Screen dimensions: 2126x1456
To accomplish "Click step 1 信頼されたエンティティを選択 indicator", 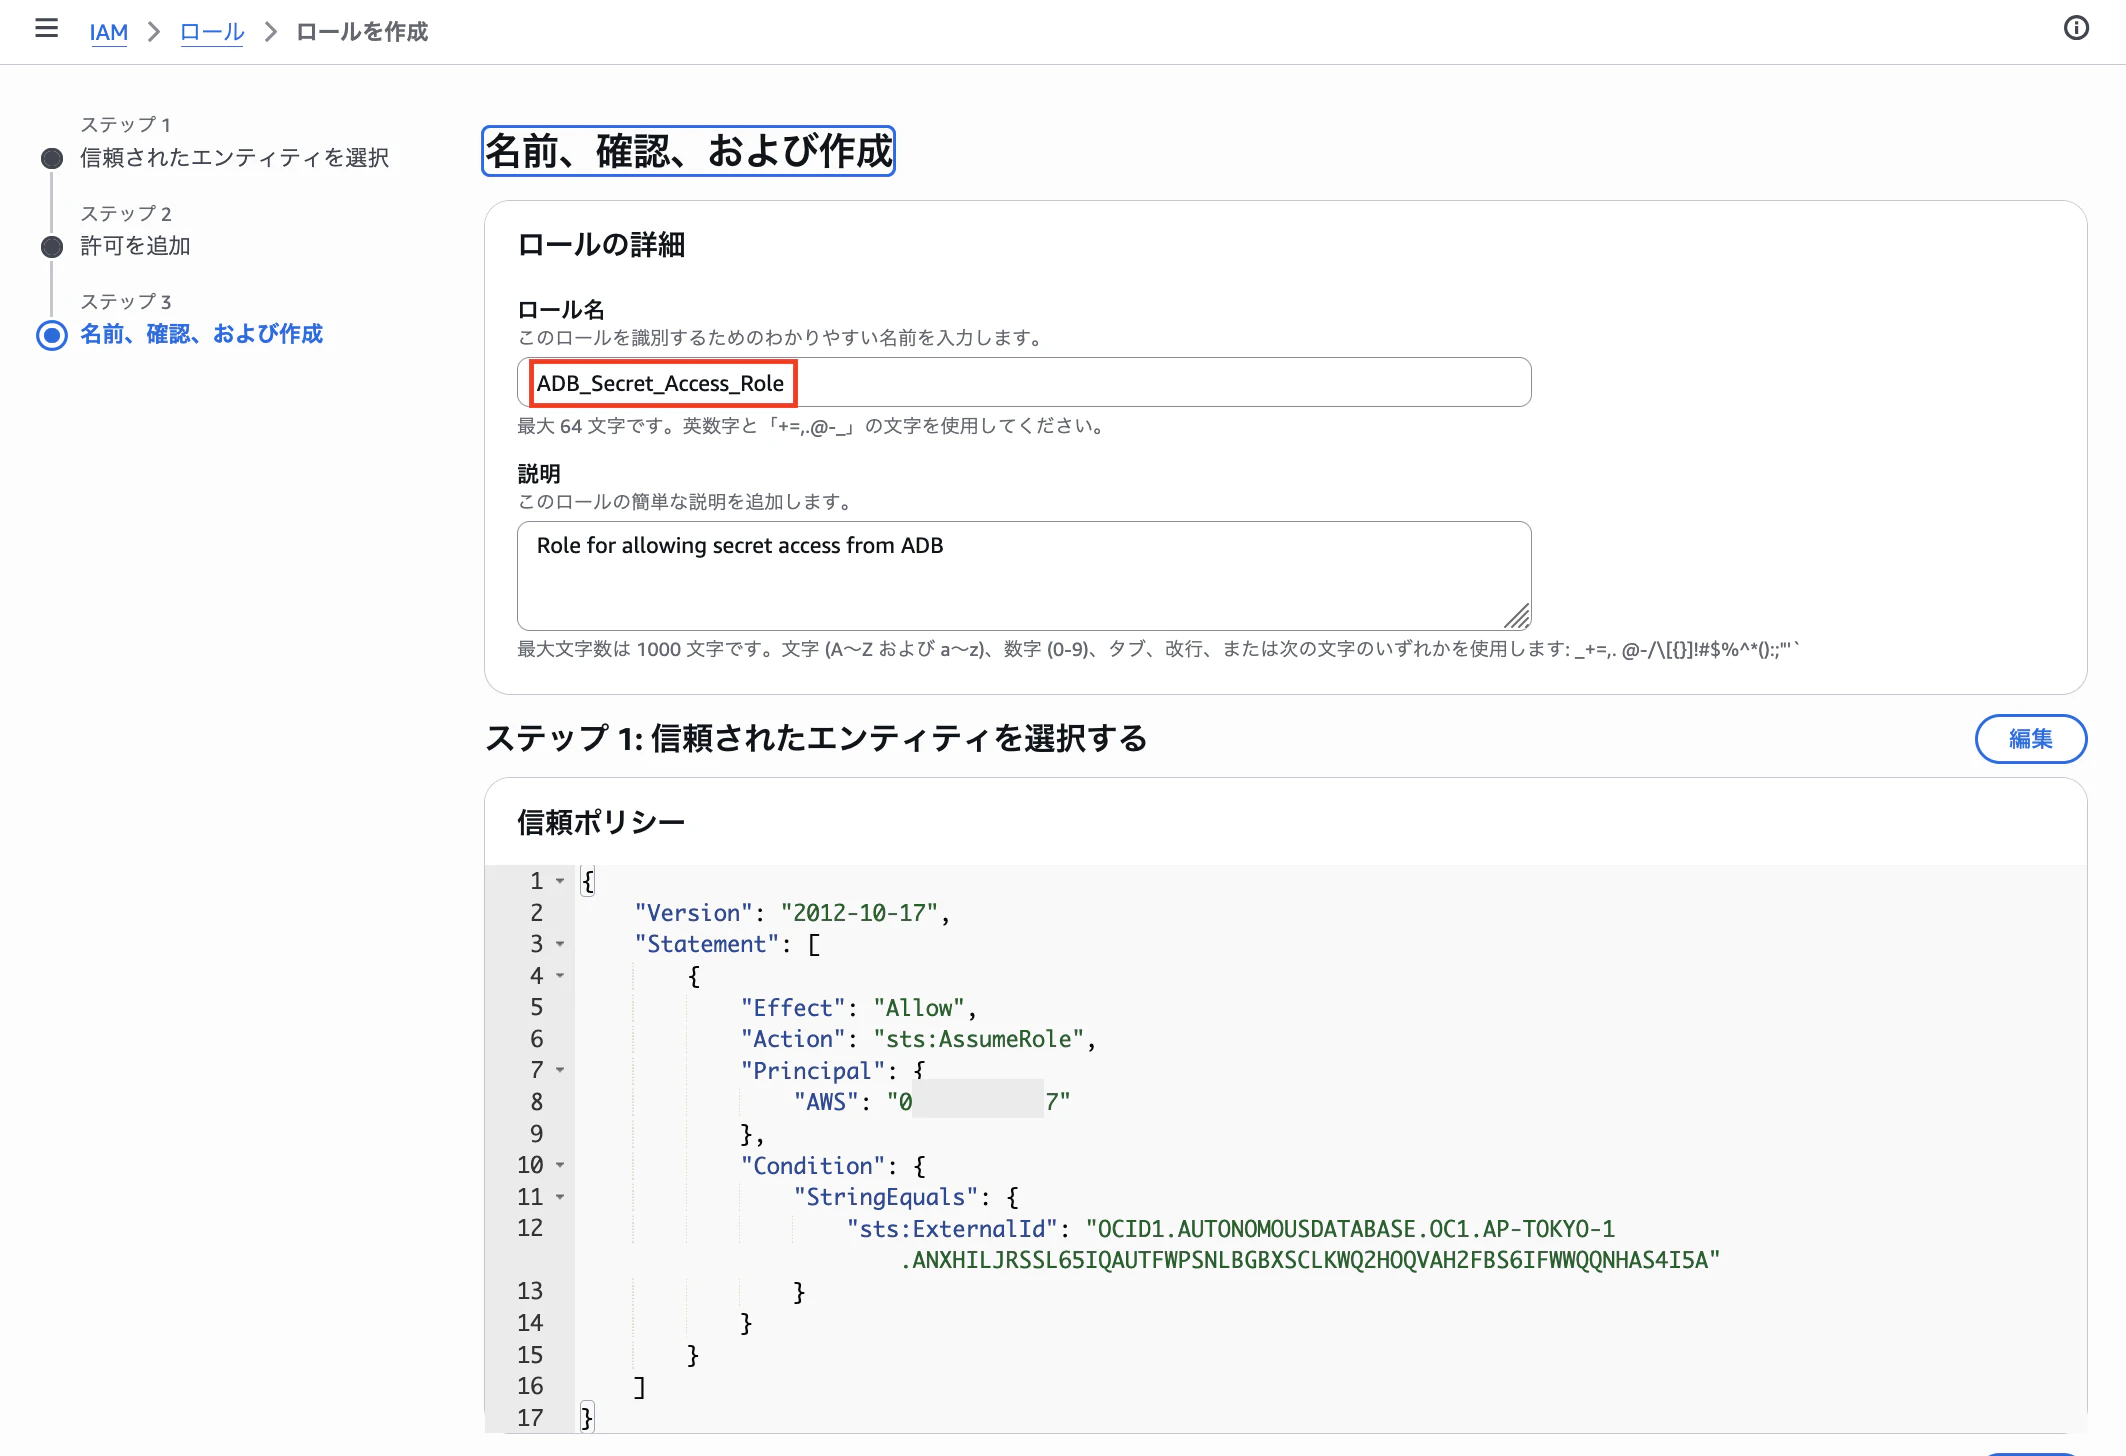I will click(51, 158).
